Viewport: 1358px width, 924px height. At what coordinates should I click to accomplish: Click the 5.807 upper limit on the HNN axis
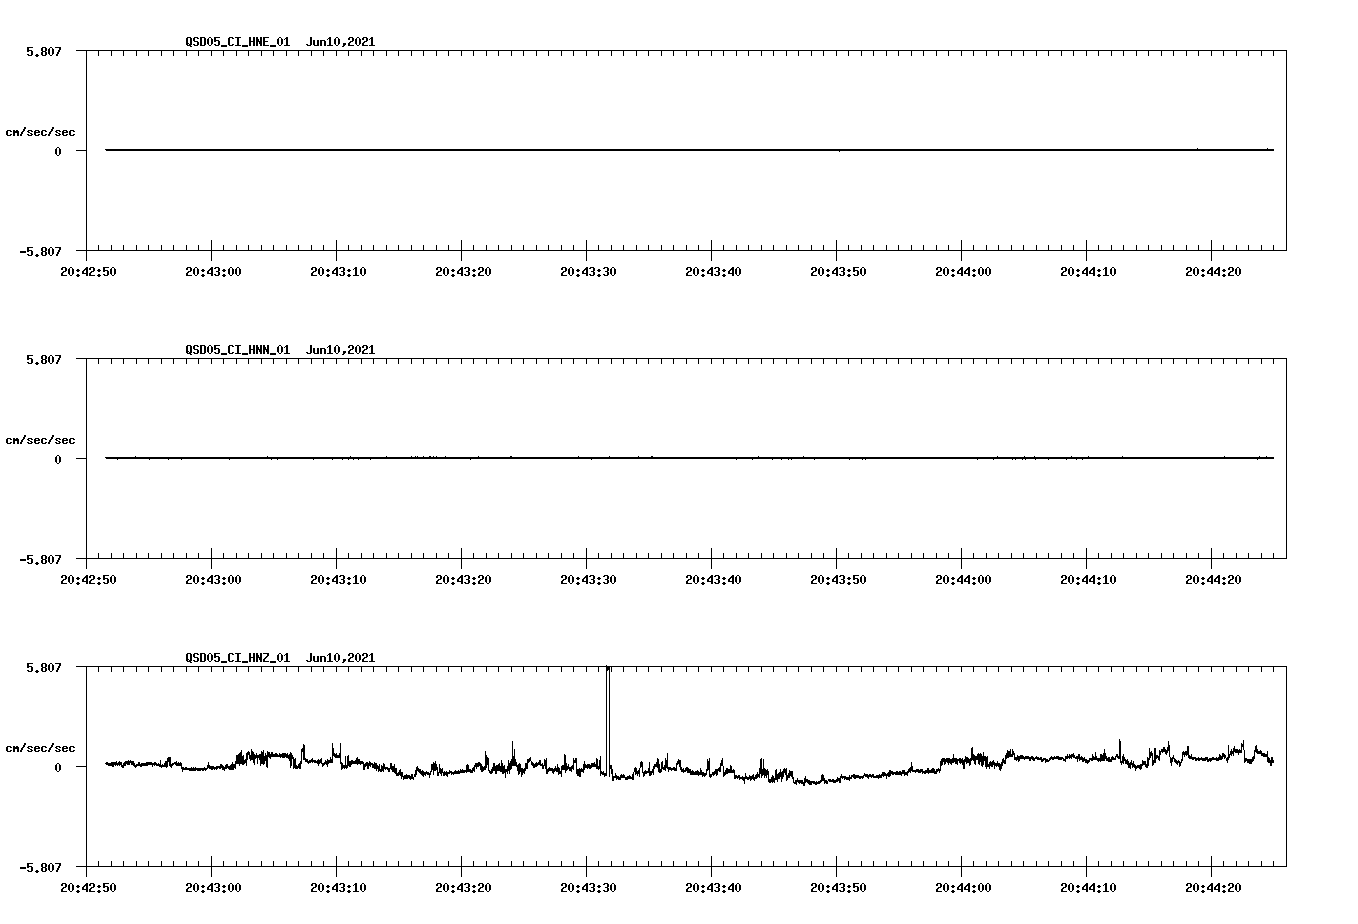(x=44, y=359)
